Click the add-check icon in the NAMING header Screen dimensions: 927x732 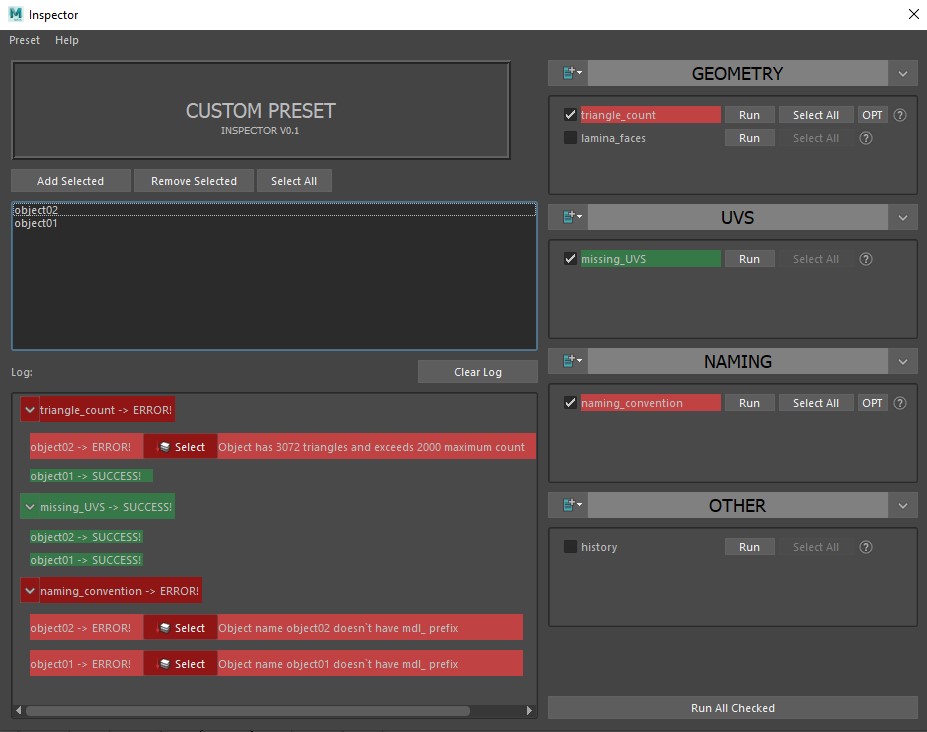(x=568, y=360)
